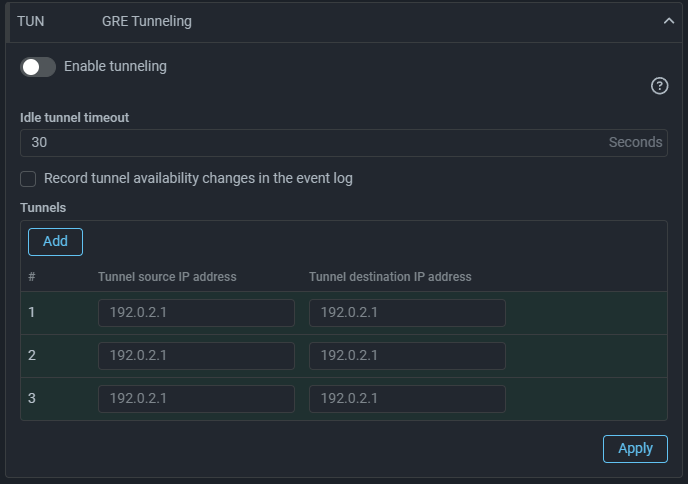Image resolution: width=688 pixels, height=484 pixels.
Task: Select the Tunnel destination IP address column header
Action: 390,277
